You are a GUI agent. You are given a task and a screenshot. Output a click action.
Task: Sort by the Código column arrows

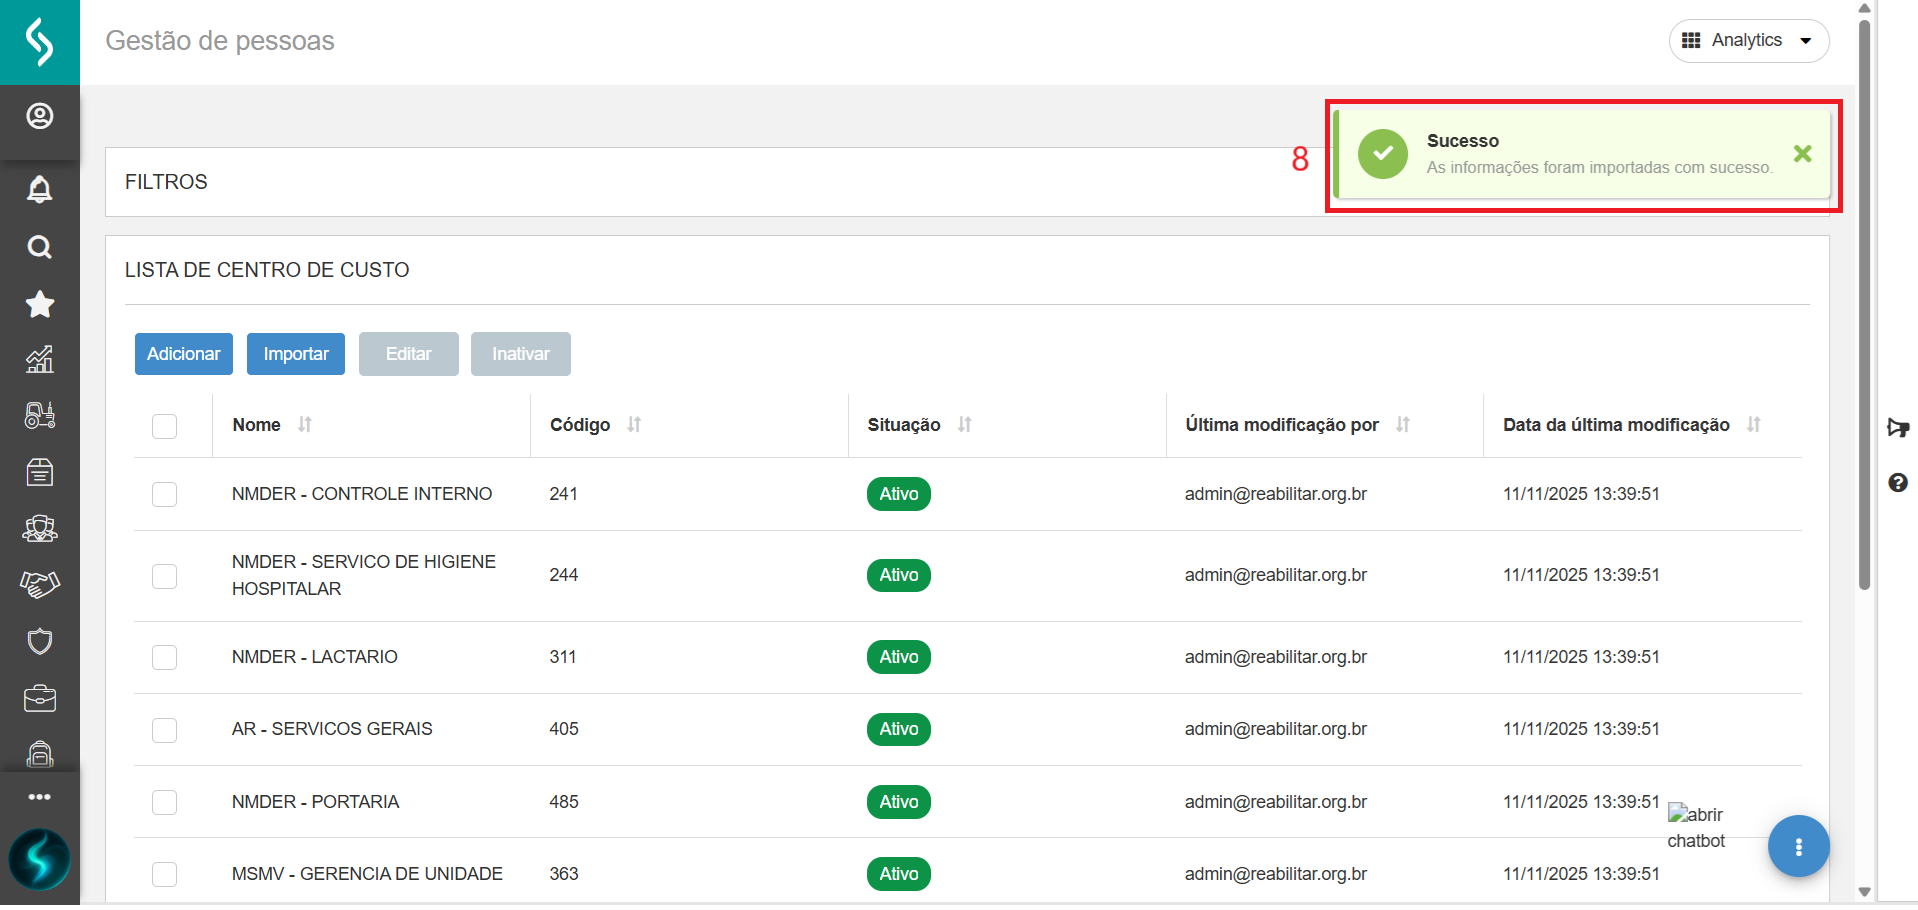634,425
